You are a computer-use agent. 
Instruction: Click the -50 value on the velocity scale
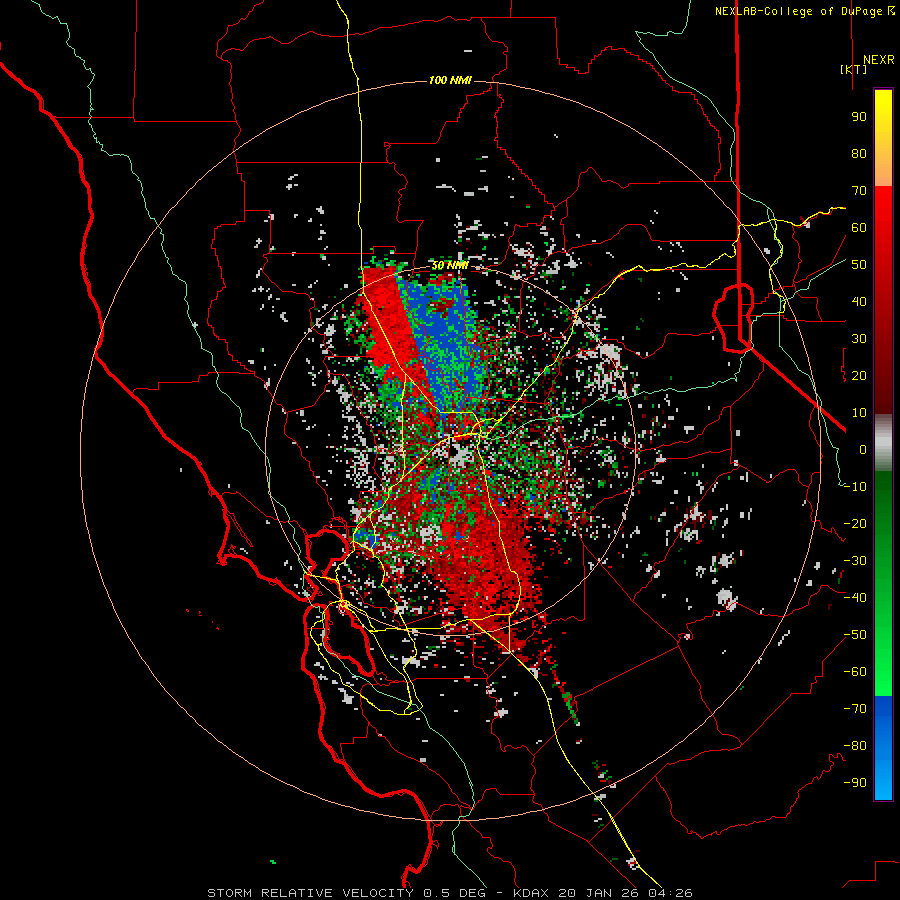(x=855, y=635)
